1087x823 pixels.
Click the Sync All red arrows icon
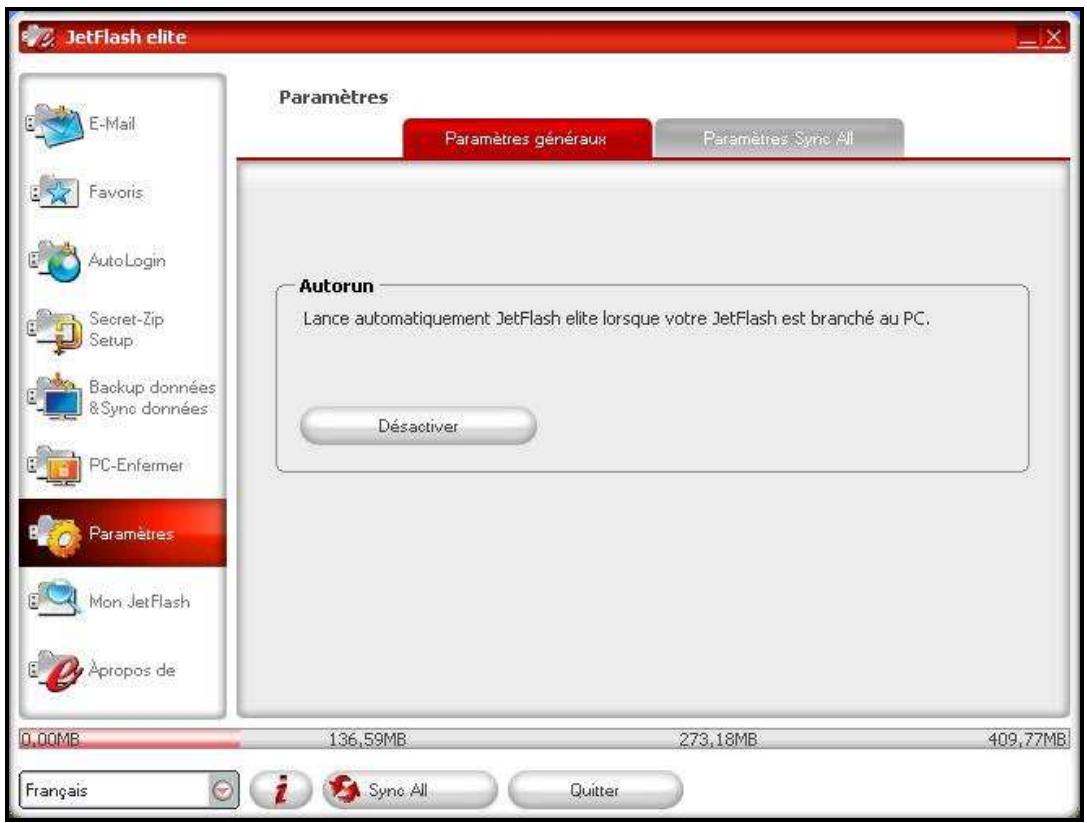(344, 790)
